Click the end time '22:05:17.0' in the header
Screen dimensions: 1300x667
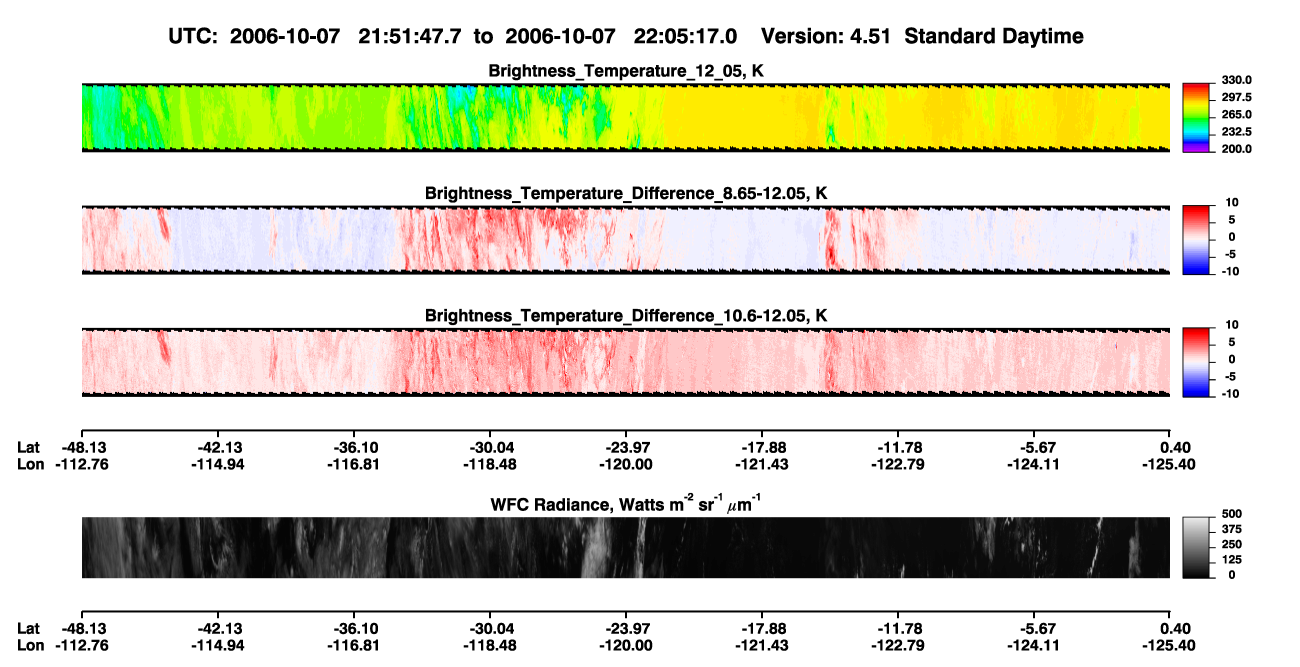[686, 36]
